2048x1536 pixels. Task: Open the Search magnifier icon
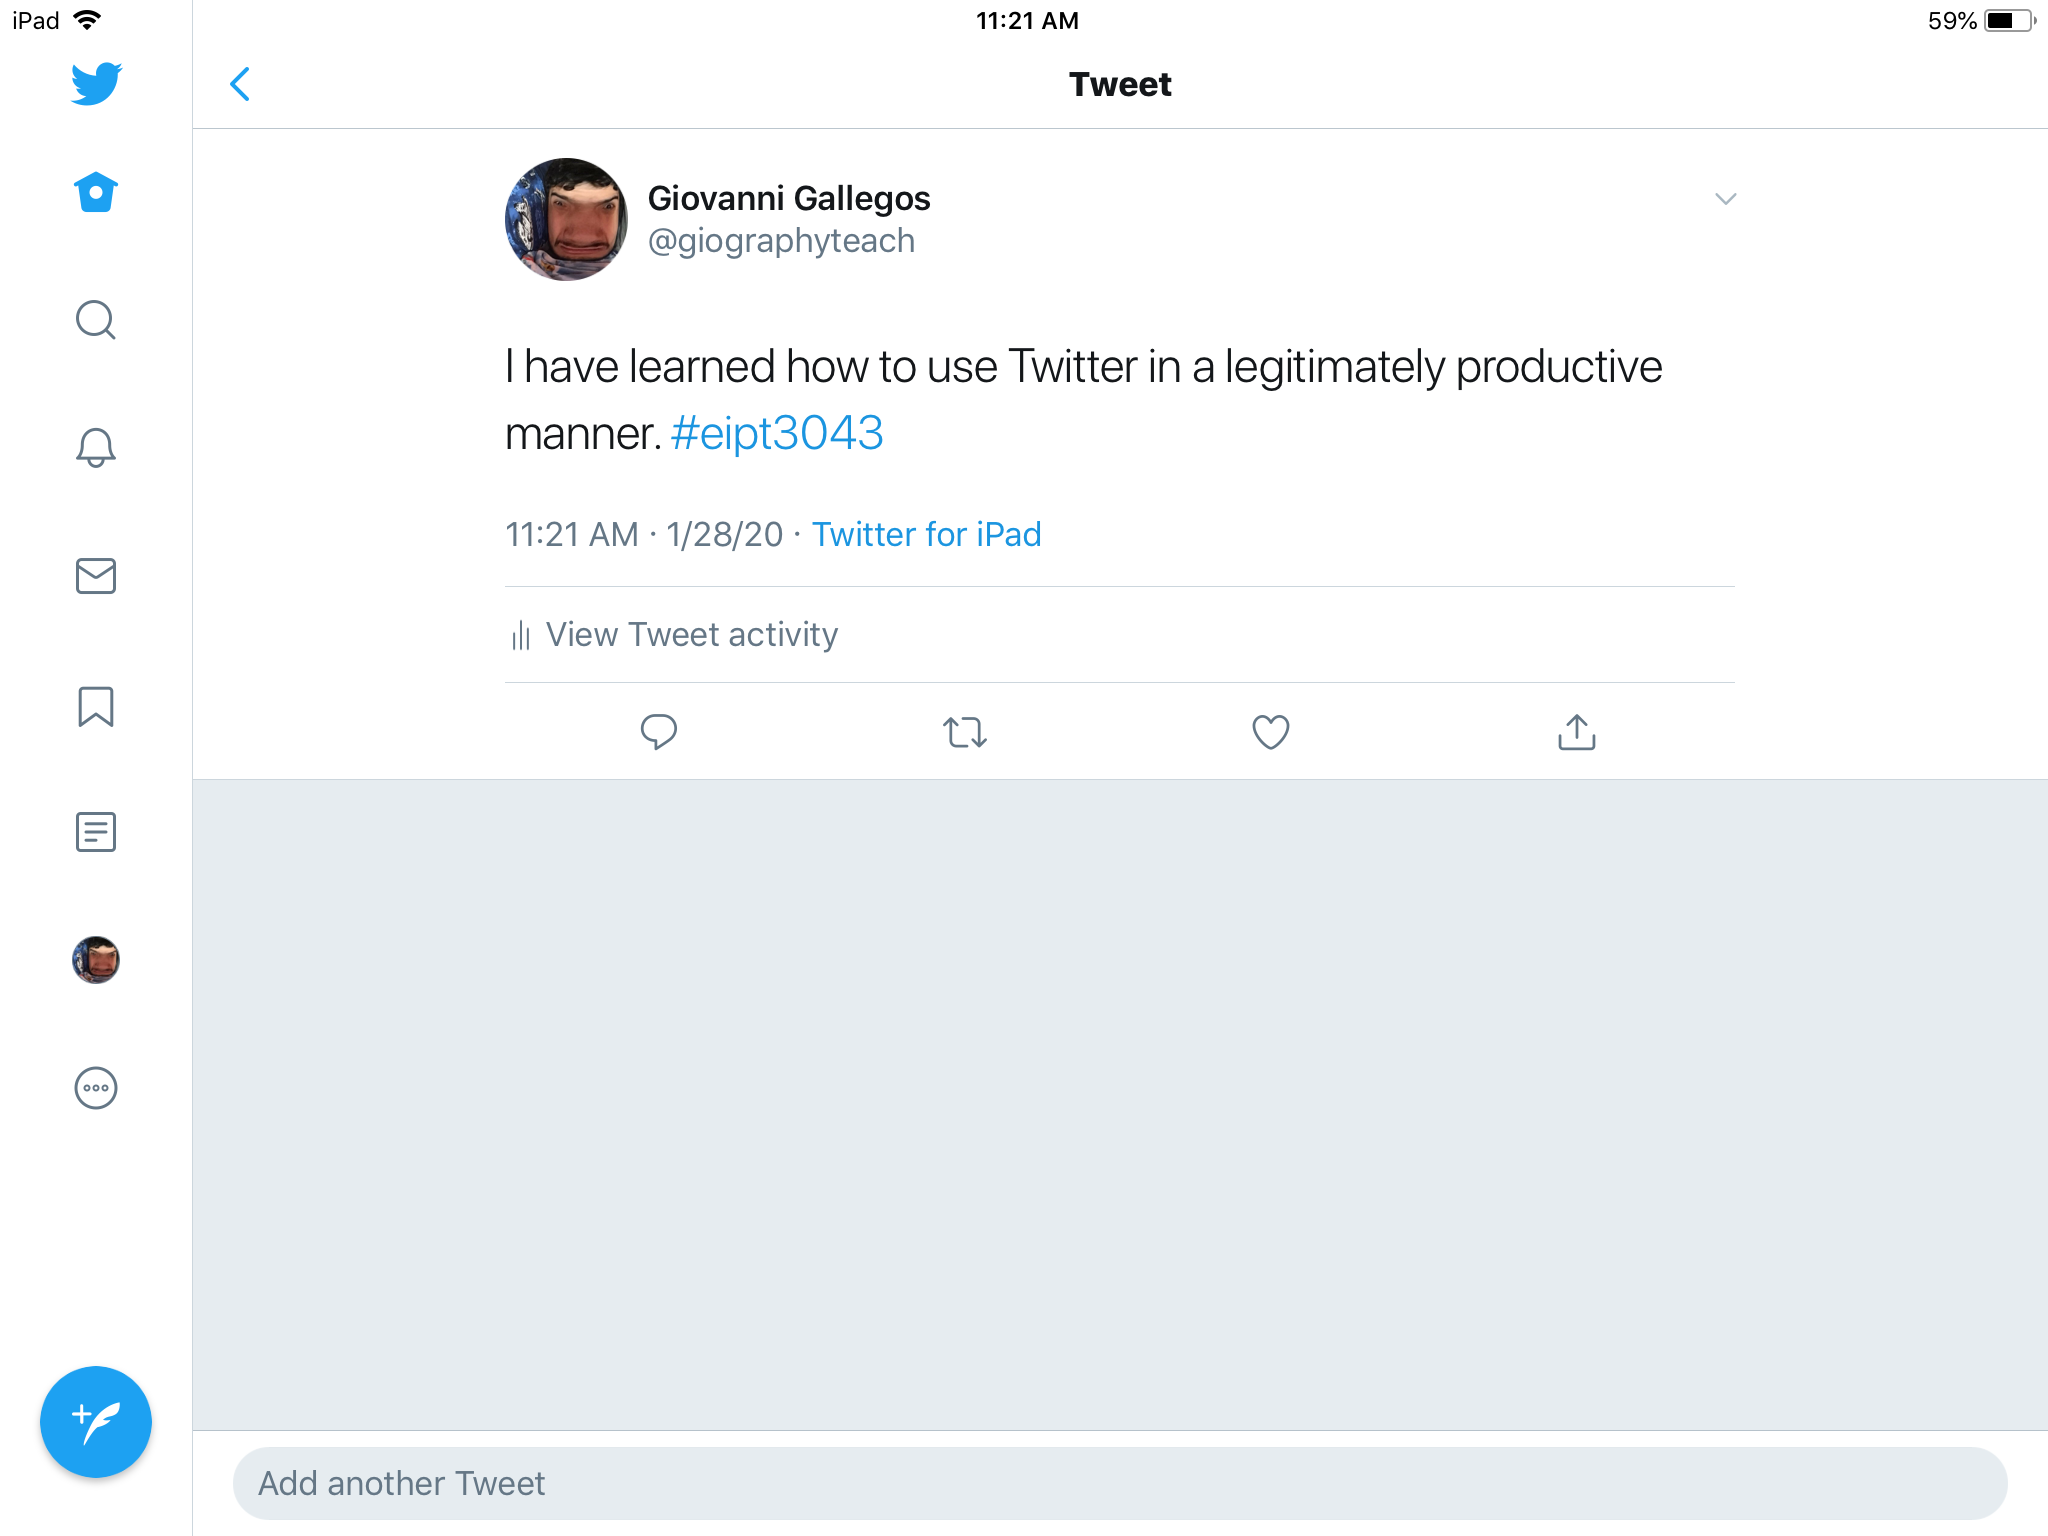pyautogui.click(x=96, y=320)
